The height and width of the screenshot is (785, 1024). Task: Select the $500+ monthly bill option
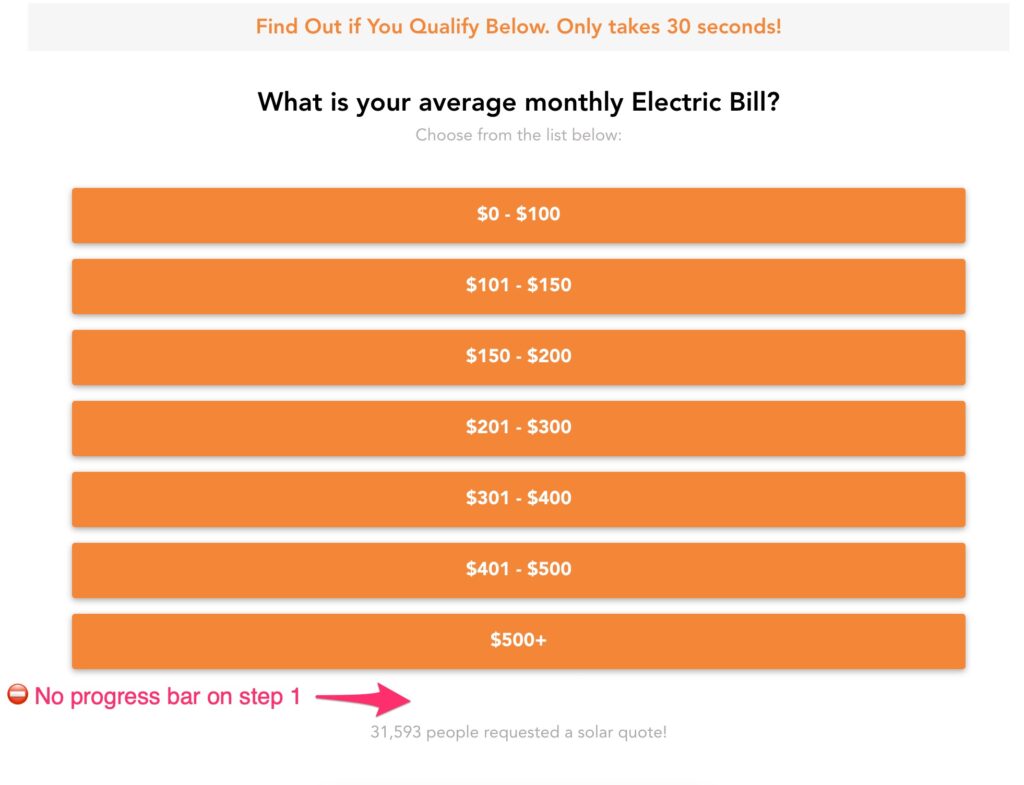pyautogui.click(x=517, y=640)
